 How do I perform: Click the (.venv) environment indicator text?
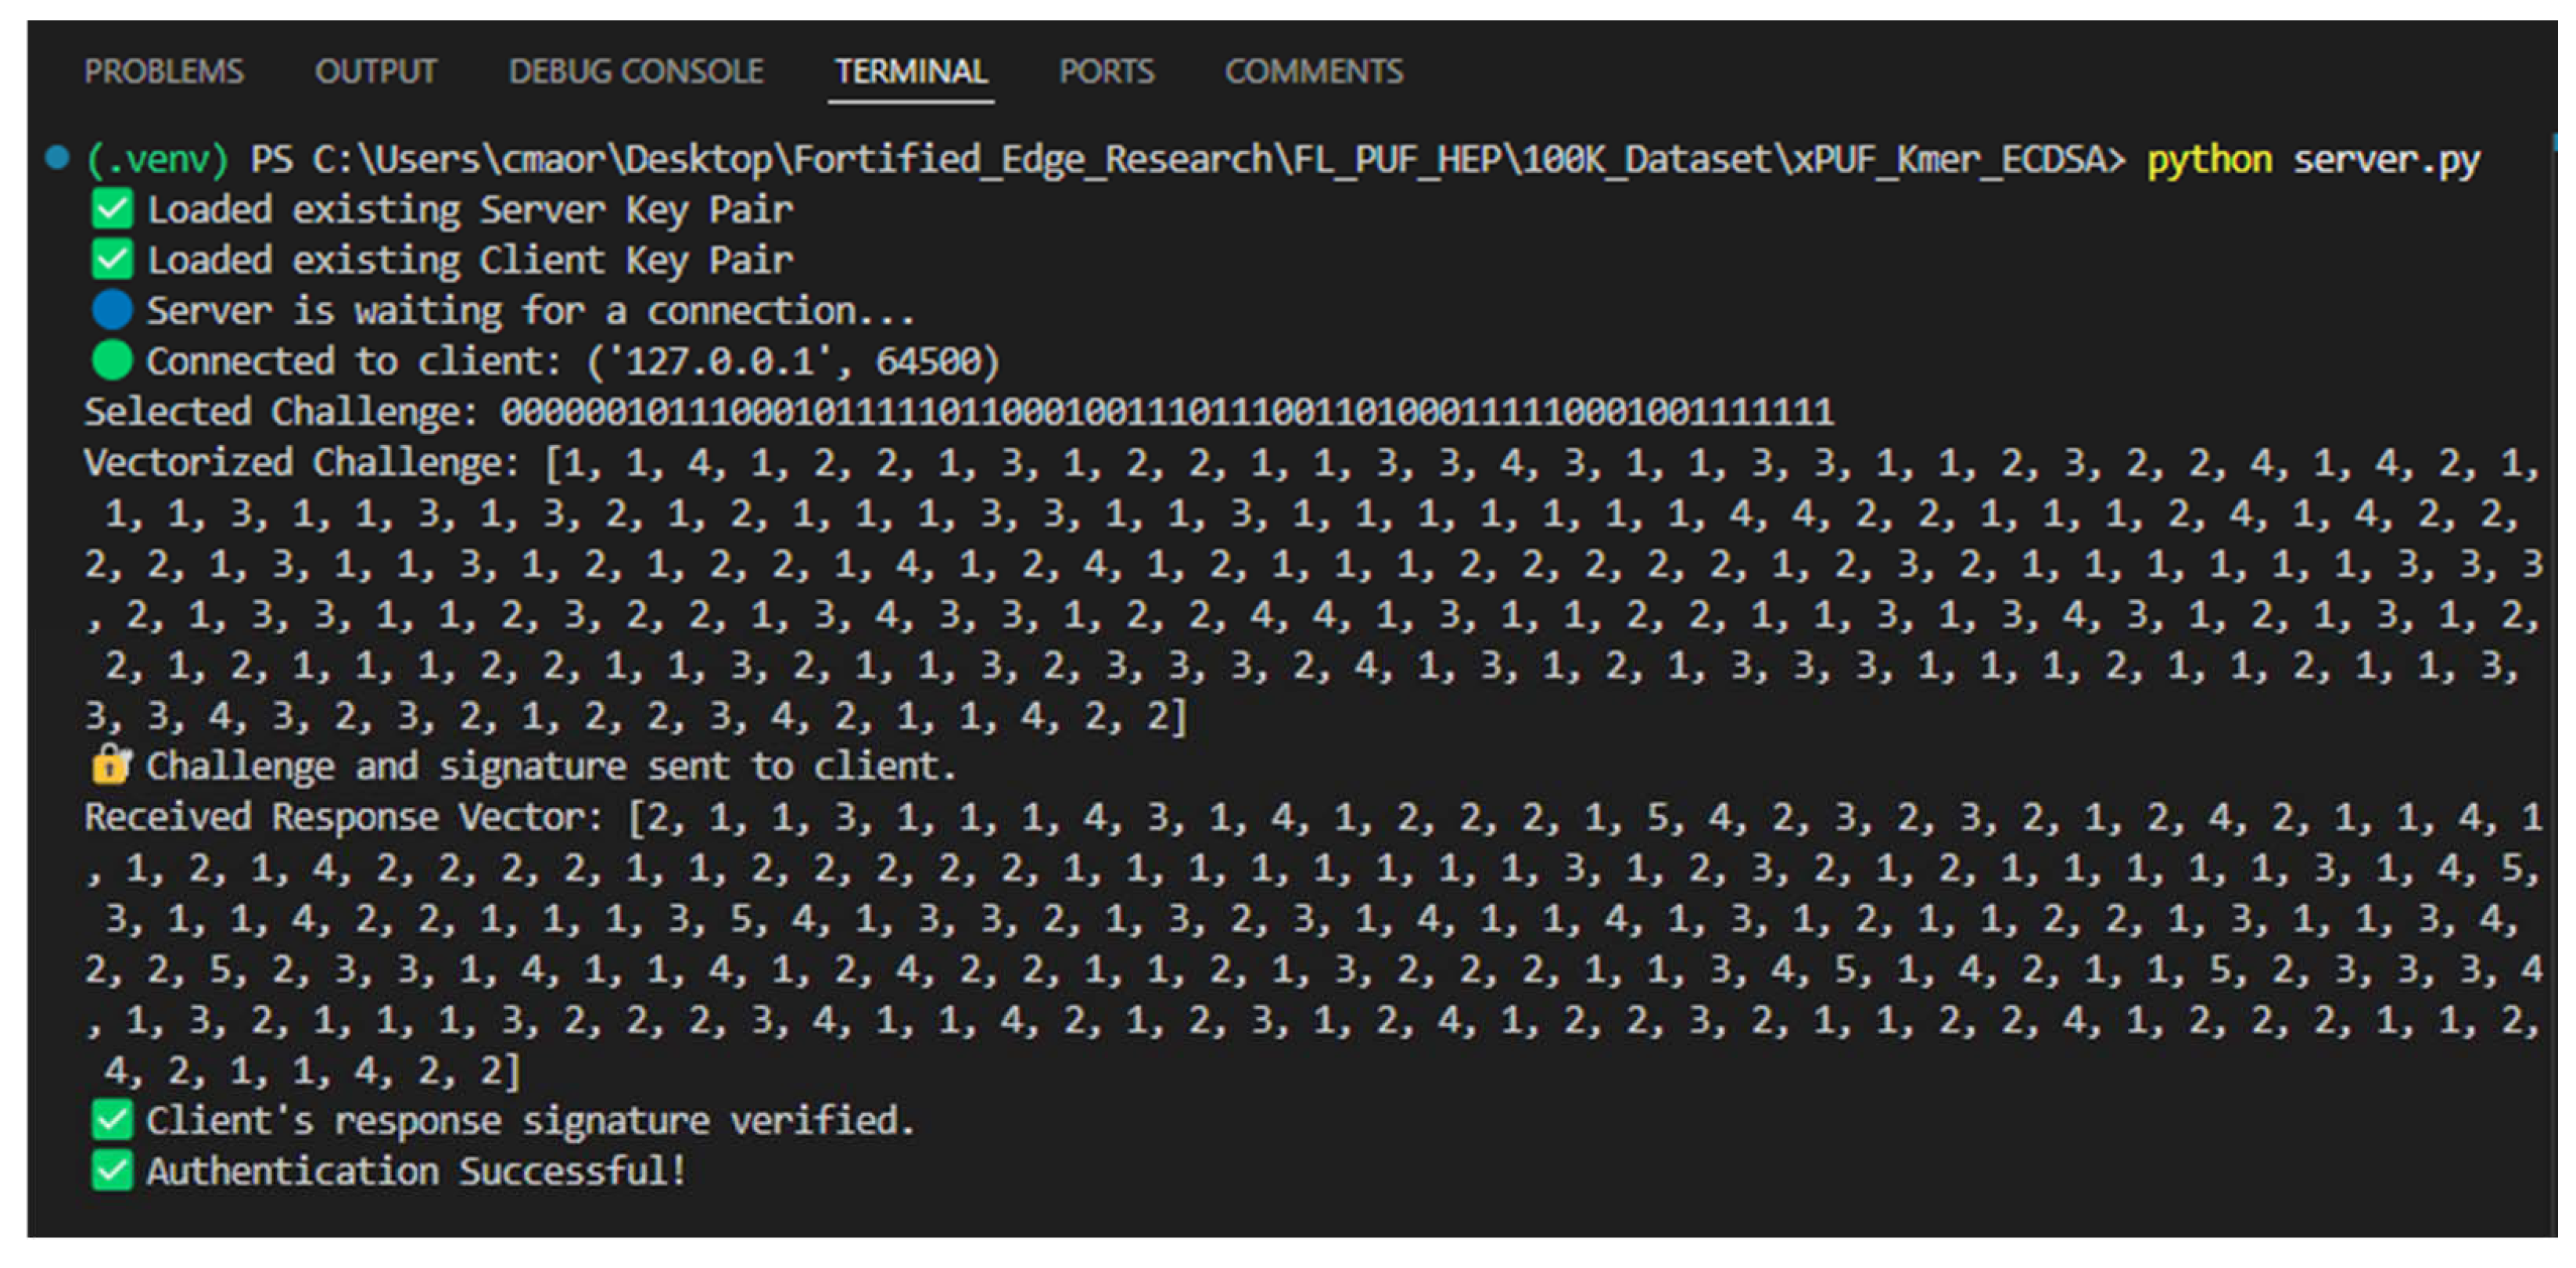coord(157,159)
